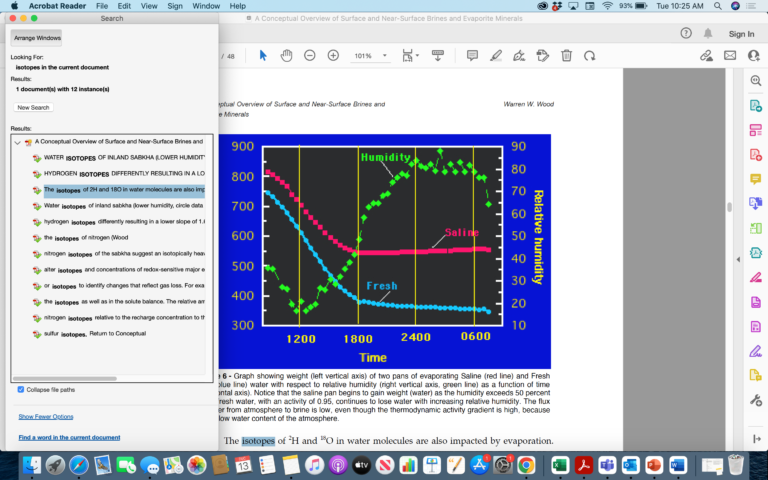768x480 pixels.
Task: Click Show Fewer Options link
Action: (45, 416)
